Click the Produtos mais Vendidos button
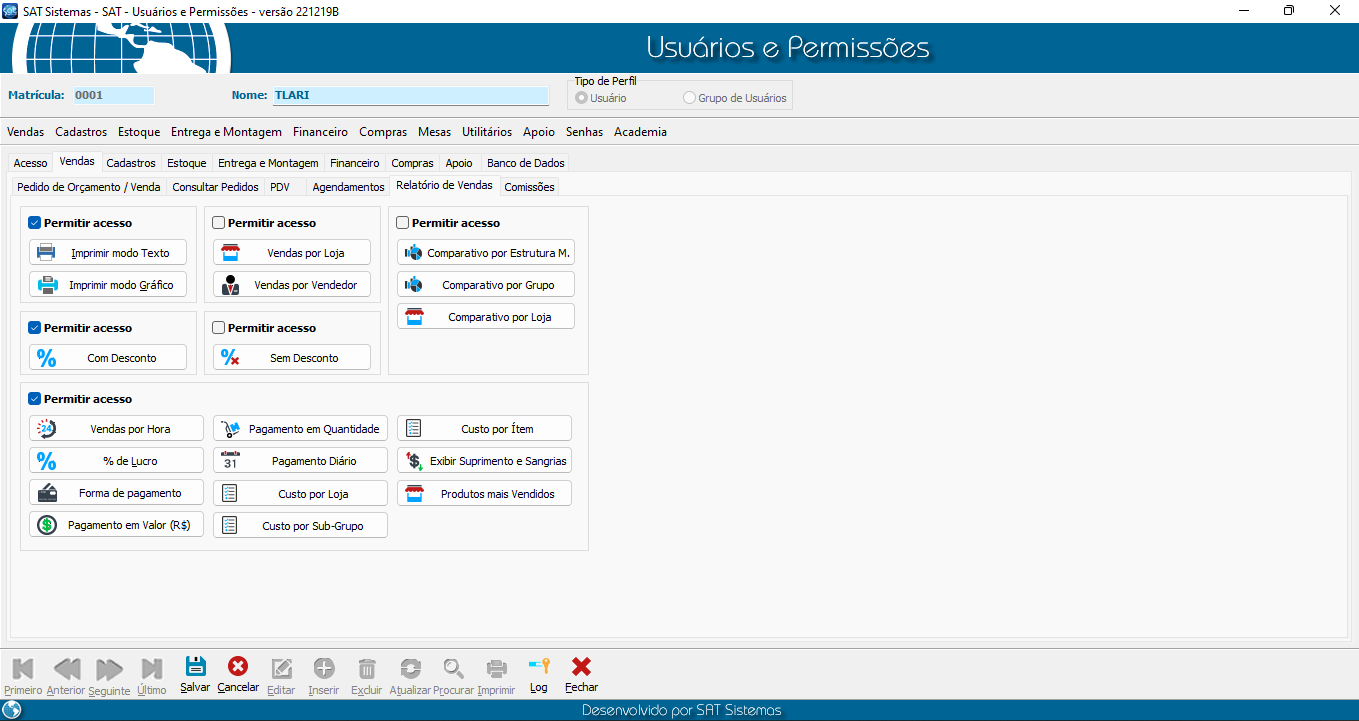This screenshot has height=721, width=1359. pyautogui.click(x=484, y=494)
